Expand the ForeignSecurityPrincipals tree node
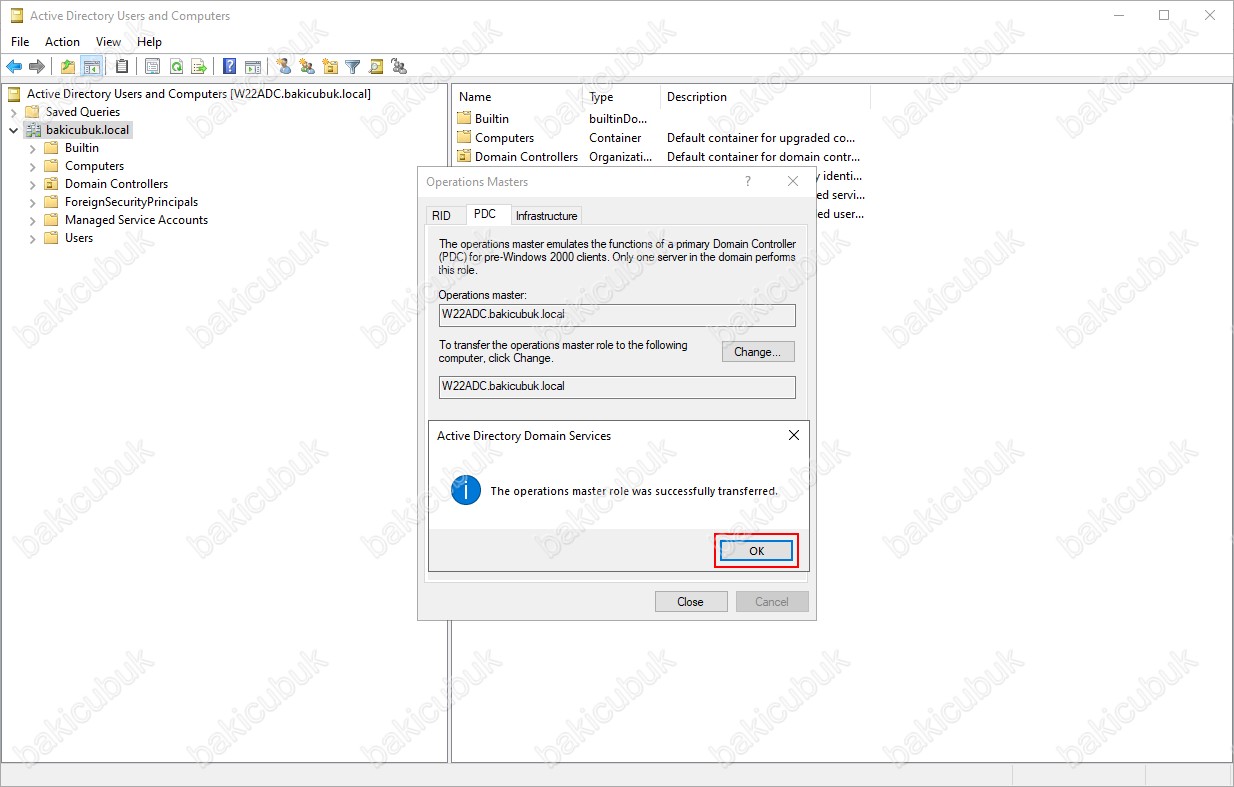Image resolution: width=1234 pixels, height=787 pixels. click(x=33, y=202)
